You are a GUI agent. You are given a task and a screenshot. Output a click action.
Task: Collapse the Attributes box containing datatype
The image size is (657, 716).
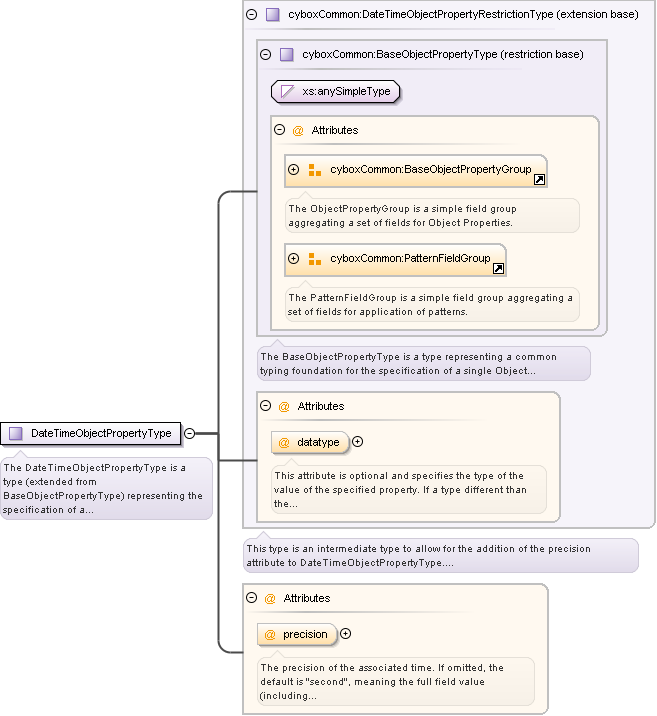(x=265, y=406)
